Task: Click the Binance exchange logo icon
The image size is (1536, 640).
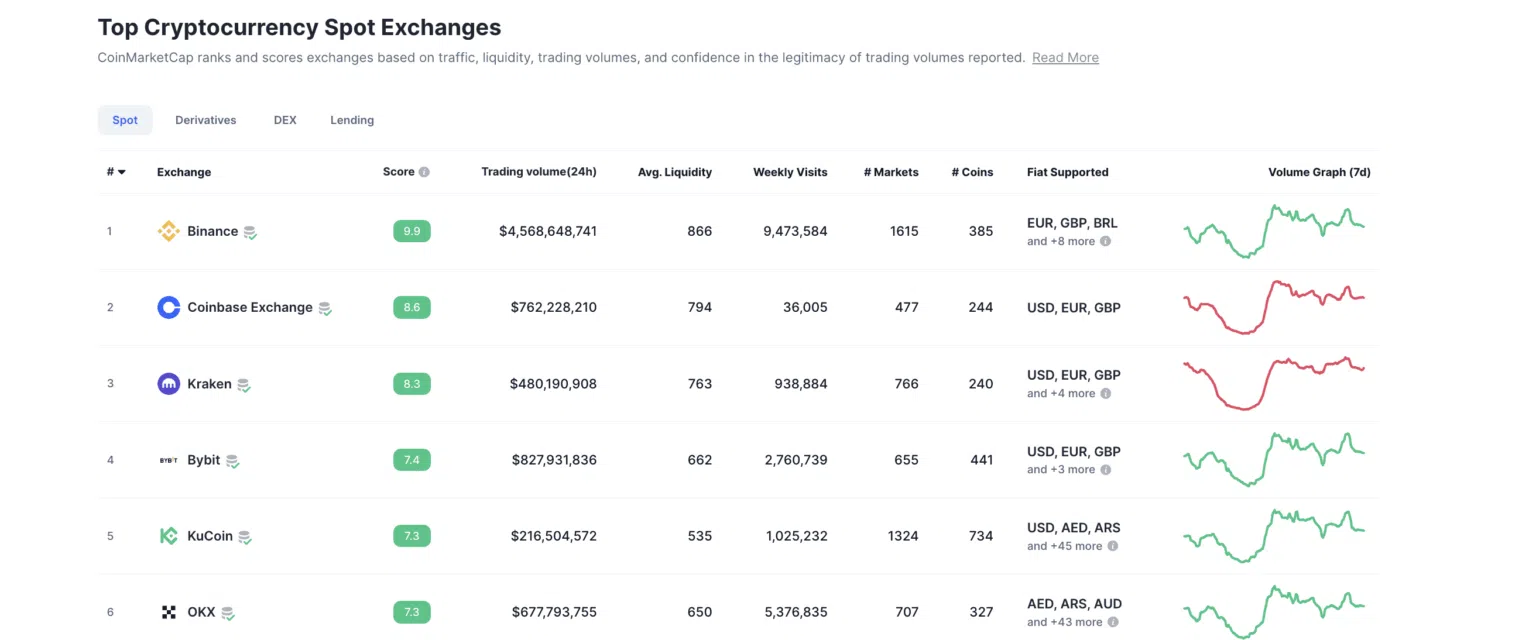Action: click(x=169, y=231)
